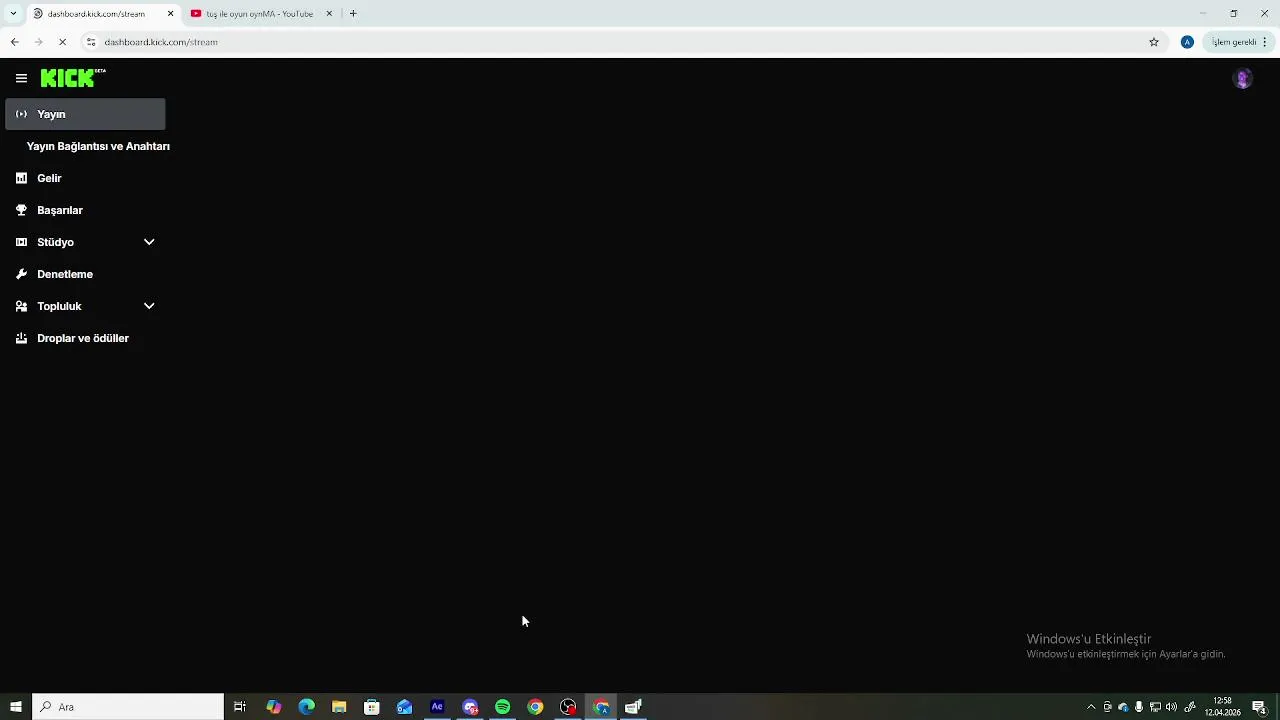Image resolution: width=1280 pixels, height=720 pixels.
Task: Open the notification center icon
Action: coord(1259,707)
